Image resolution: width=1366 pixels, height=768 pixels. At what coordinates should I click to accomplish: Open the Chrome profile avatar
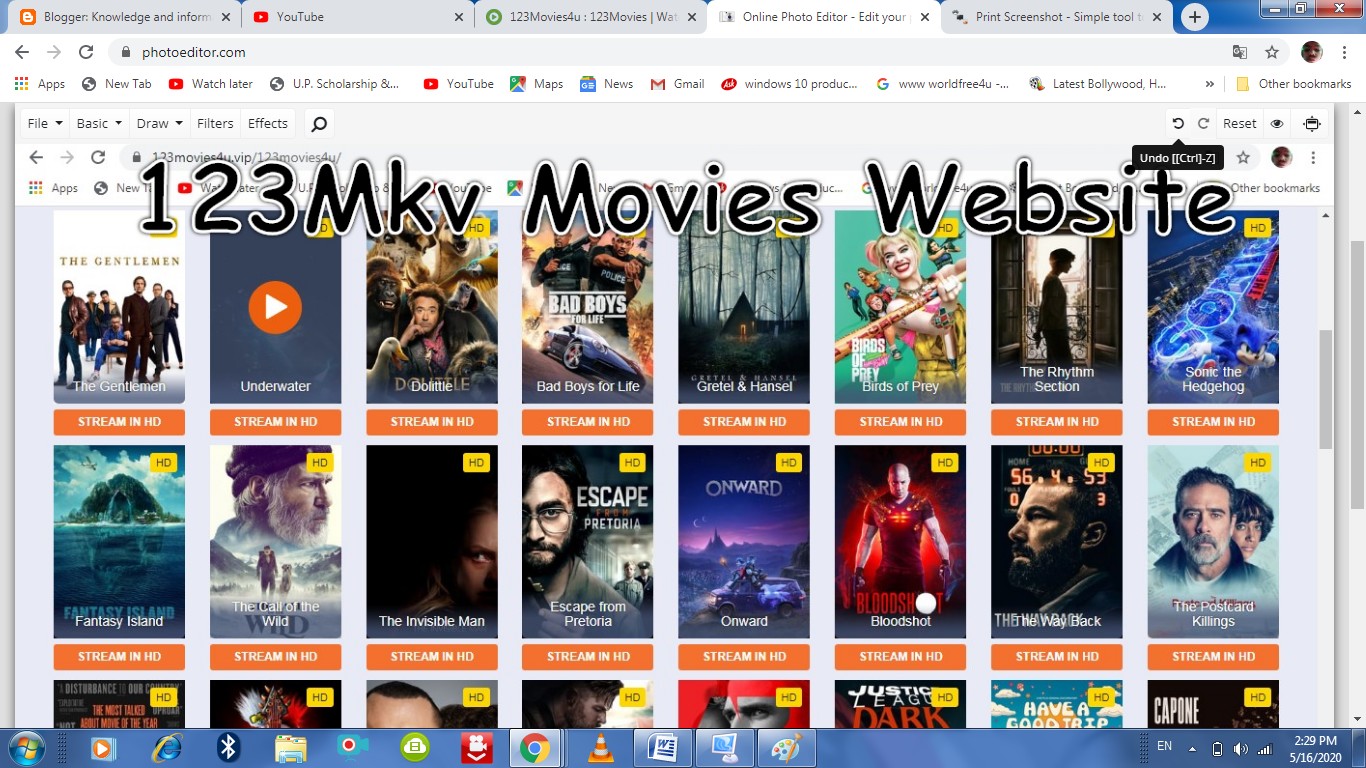click(1311, 52)
